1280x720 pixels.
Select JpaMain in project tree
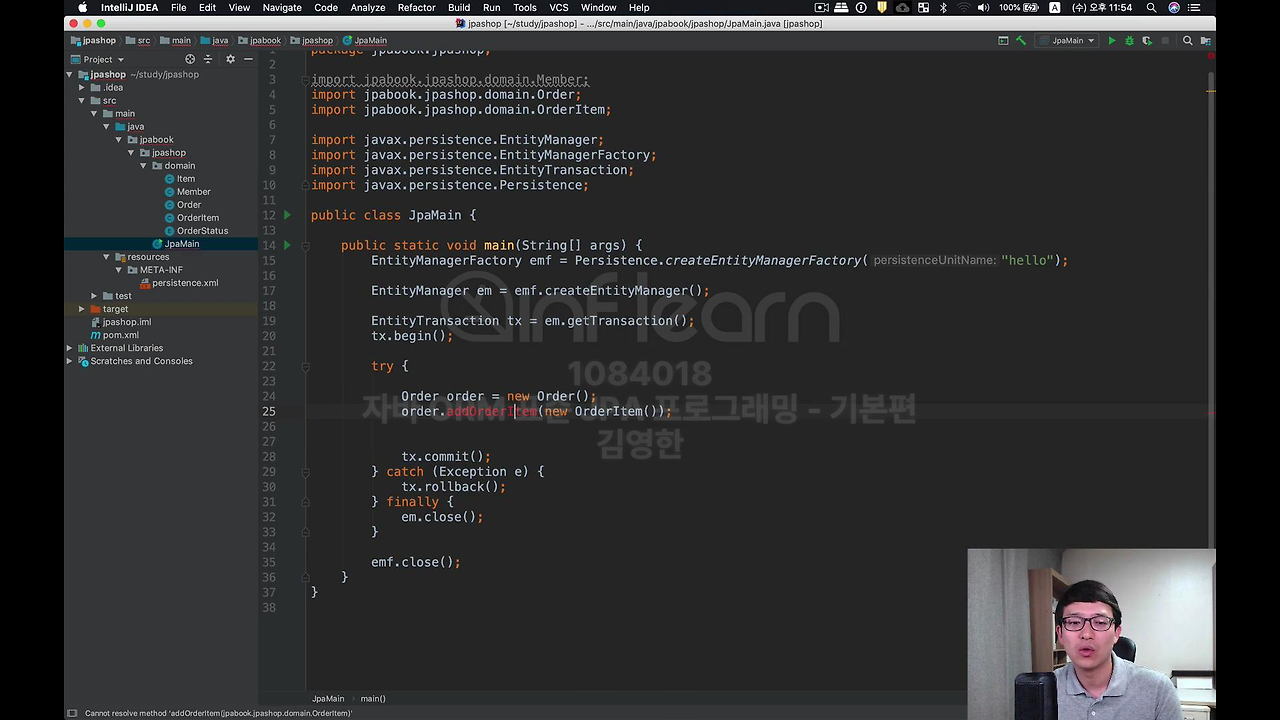(182, 244)
